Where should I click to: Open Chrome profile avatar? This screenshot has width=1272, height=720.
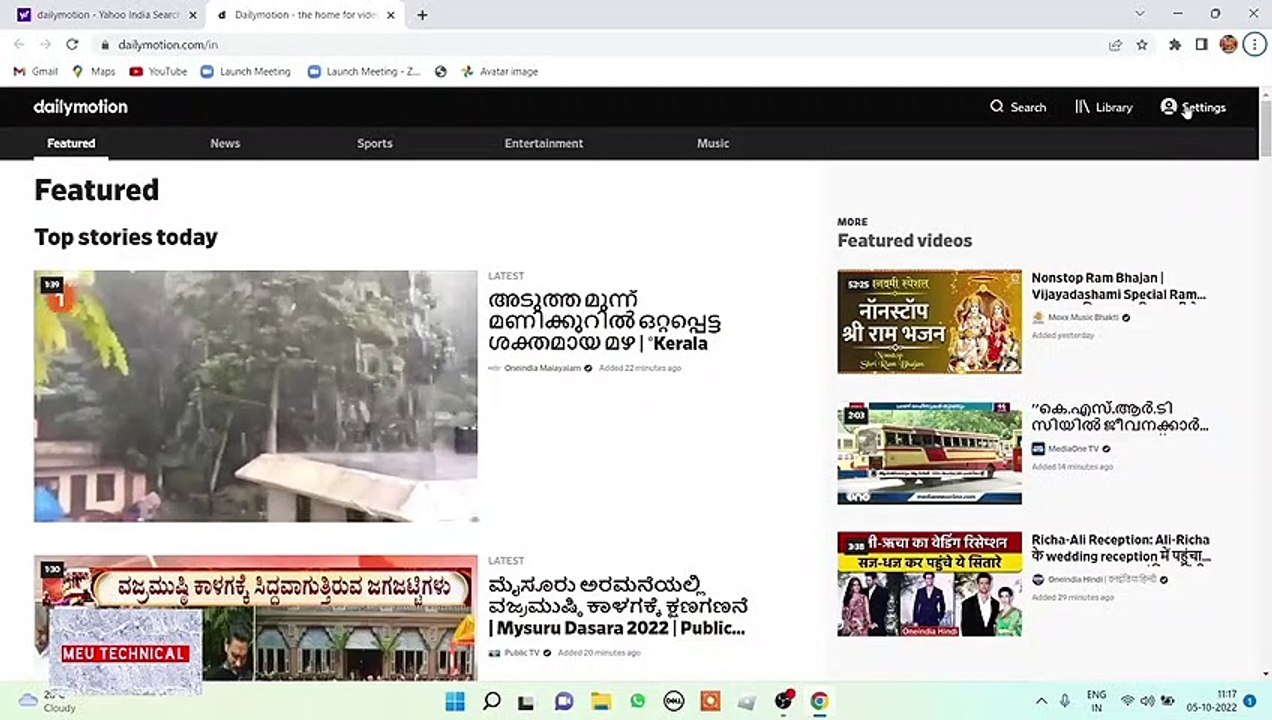(1229, 45)
